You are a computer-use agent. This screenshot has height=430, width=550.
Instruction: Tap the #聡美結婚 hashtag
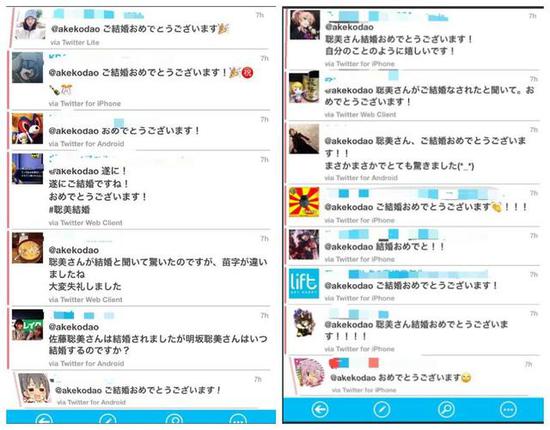69,210
